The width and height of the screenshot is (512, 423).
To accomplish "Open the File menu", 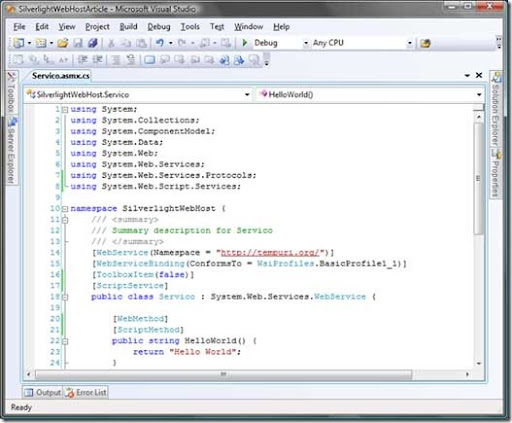I will tap(19, 27).
